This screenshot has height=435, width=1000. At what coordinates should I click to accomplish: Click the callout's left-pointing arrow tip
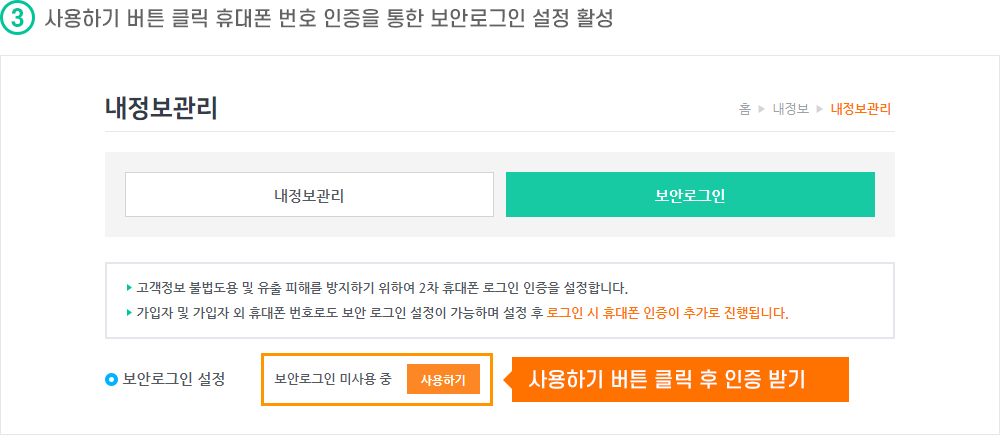pyautogui.click(x=507, y=380)
